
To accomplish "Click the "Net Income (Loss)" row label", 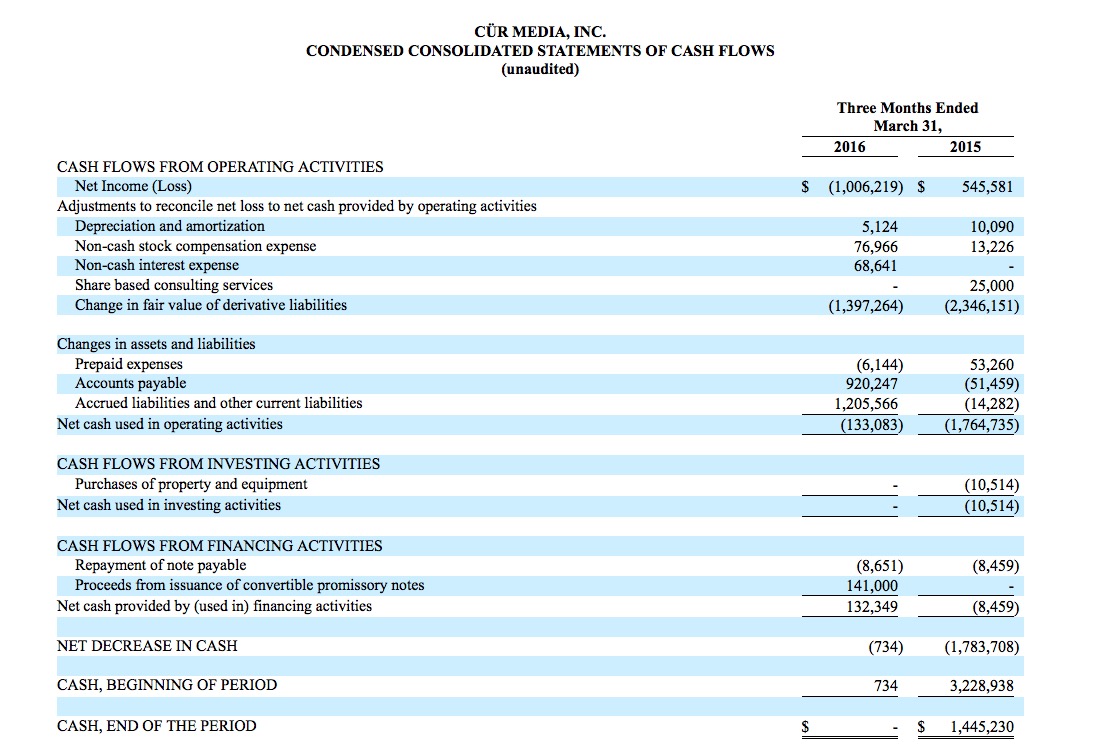I will (133, 186).
